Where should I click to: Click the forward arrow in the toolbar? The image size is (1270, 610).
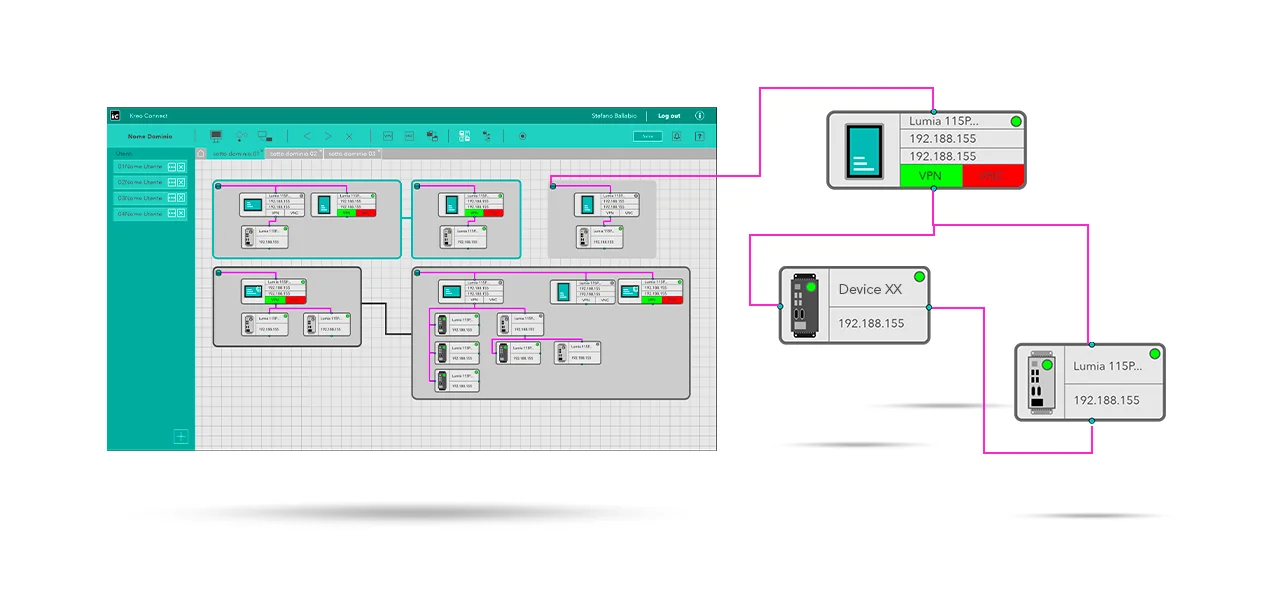[x=328, y=136]
